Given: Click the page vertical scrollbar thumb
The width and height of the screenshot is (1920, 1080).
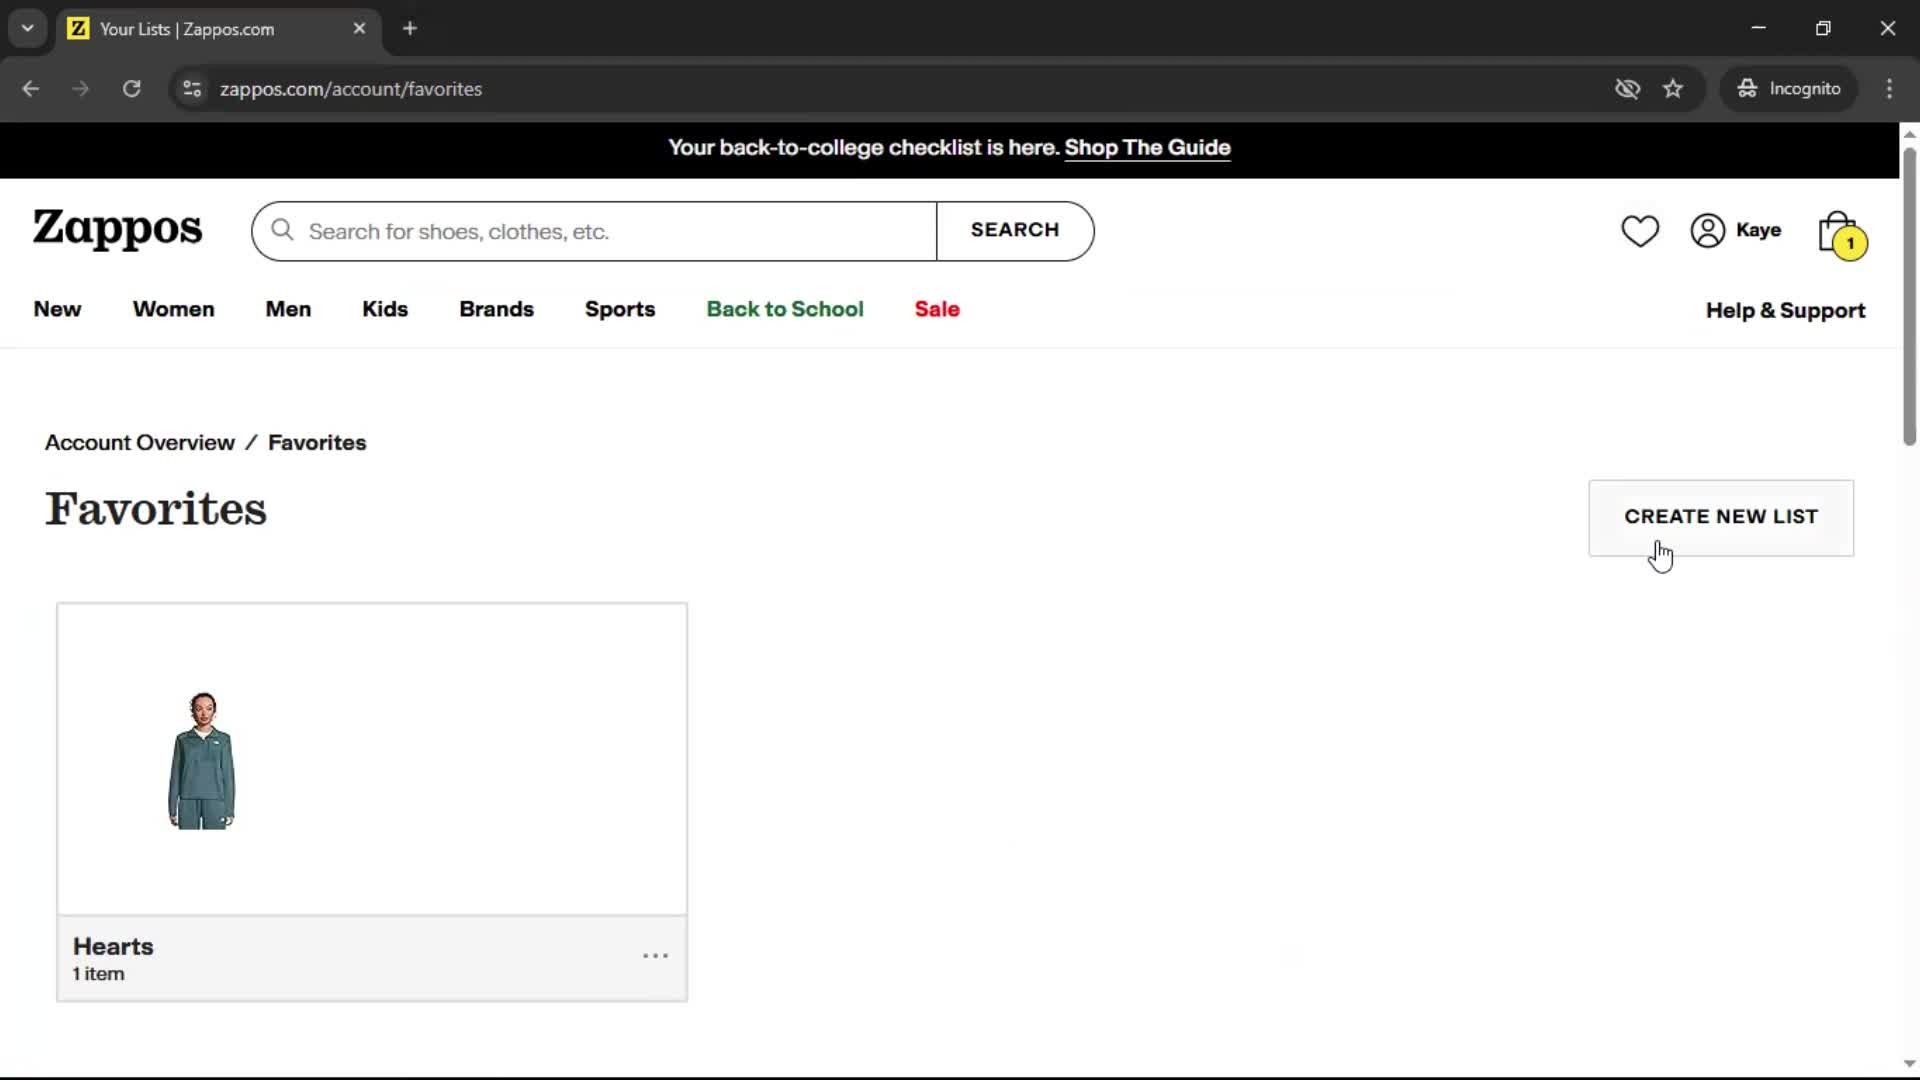Looking at the screenshot, I should click(1909, 296).
